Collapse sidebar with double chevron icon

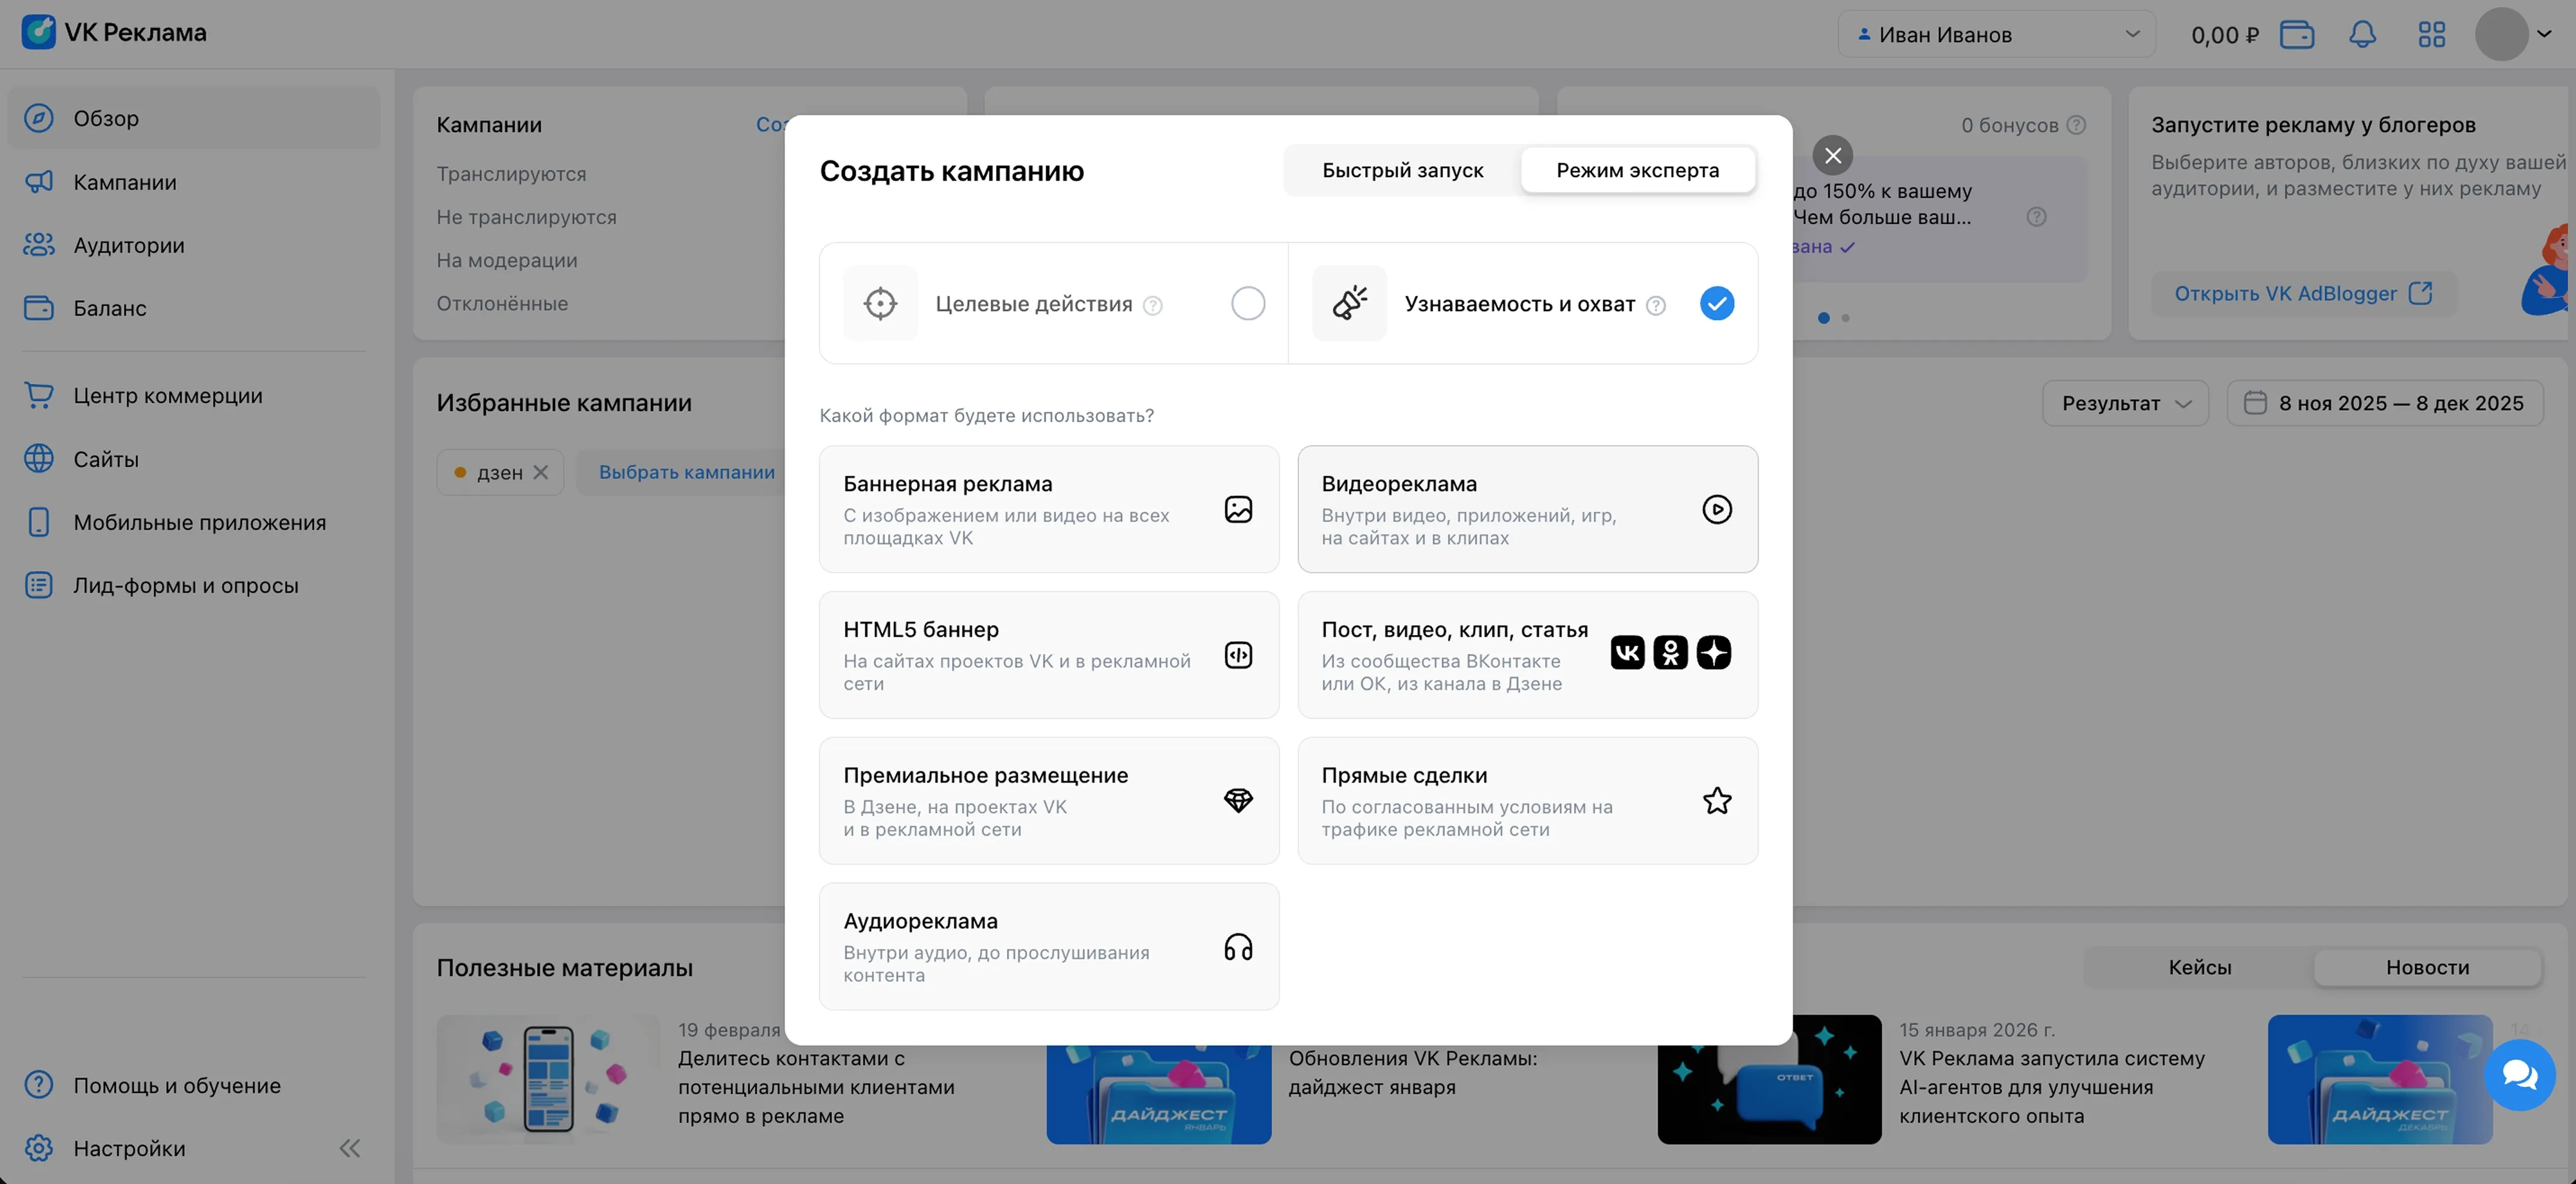[x=349, y=1148]
